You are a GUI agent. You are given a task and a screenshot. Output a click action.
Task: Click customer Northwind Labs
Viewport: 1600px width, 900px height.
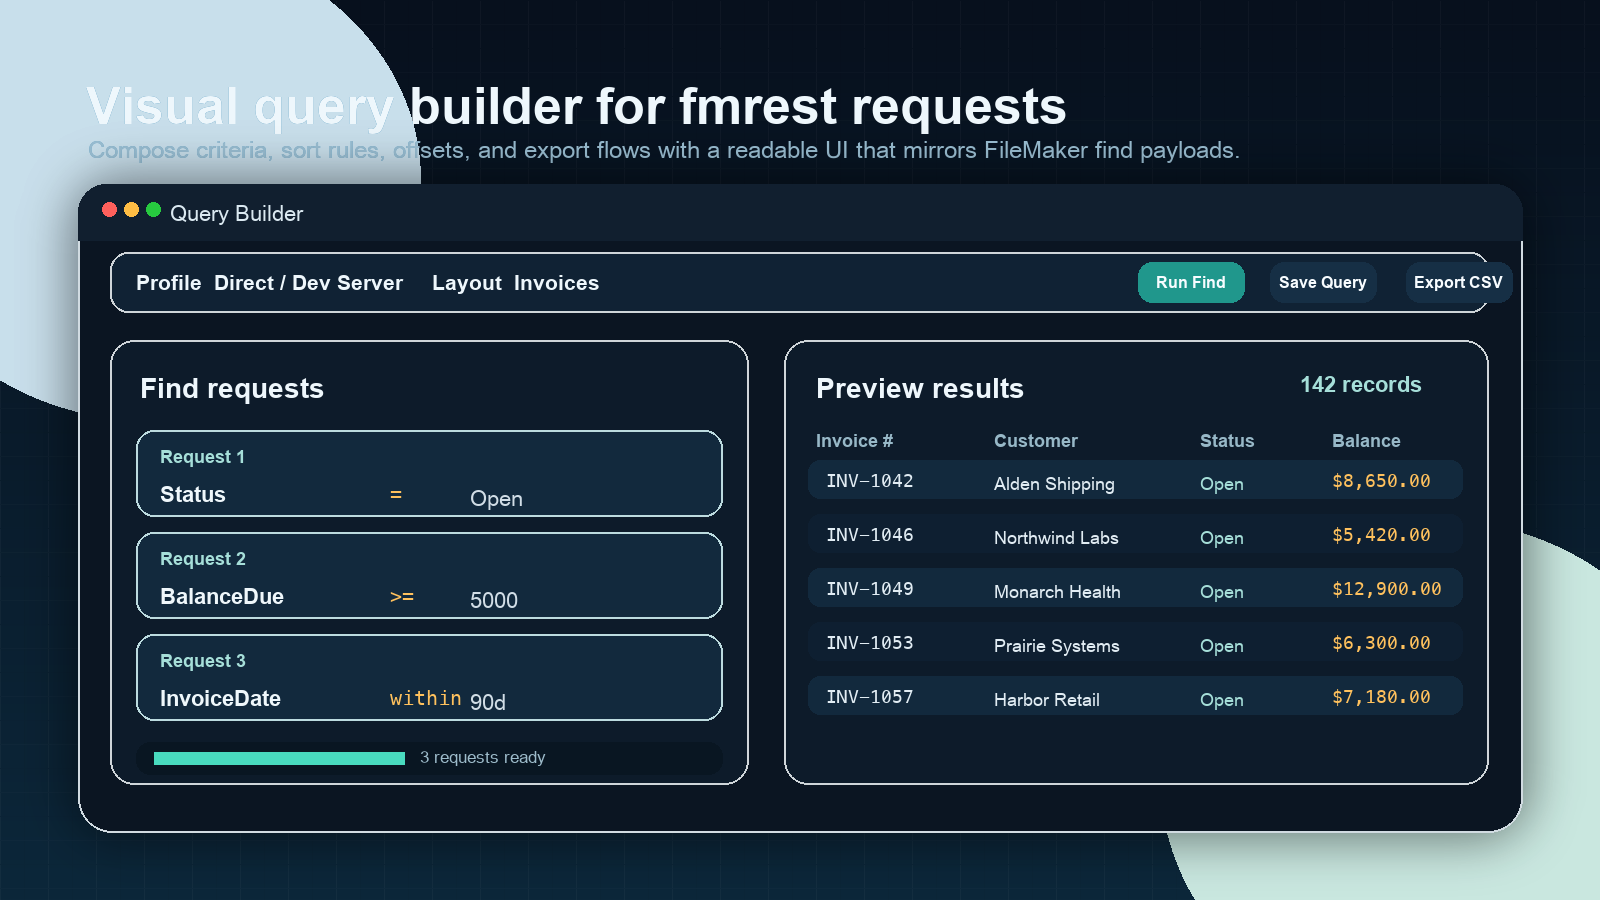tap(1056, 538)
